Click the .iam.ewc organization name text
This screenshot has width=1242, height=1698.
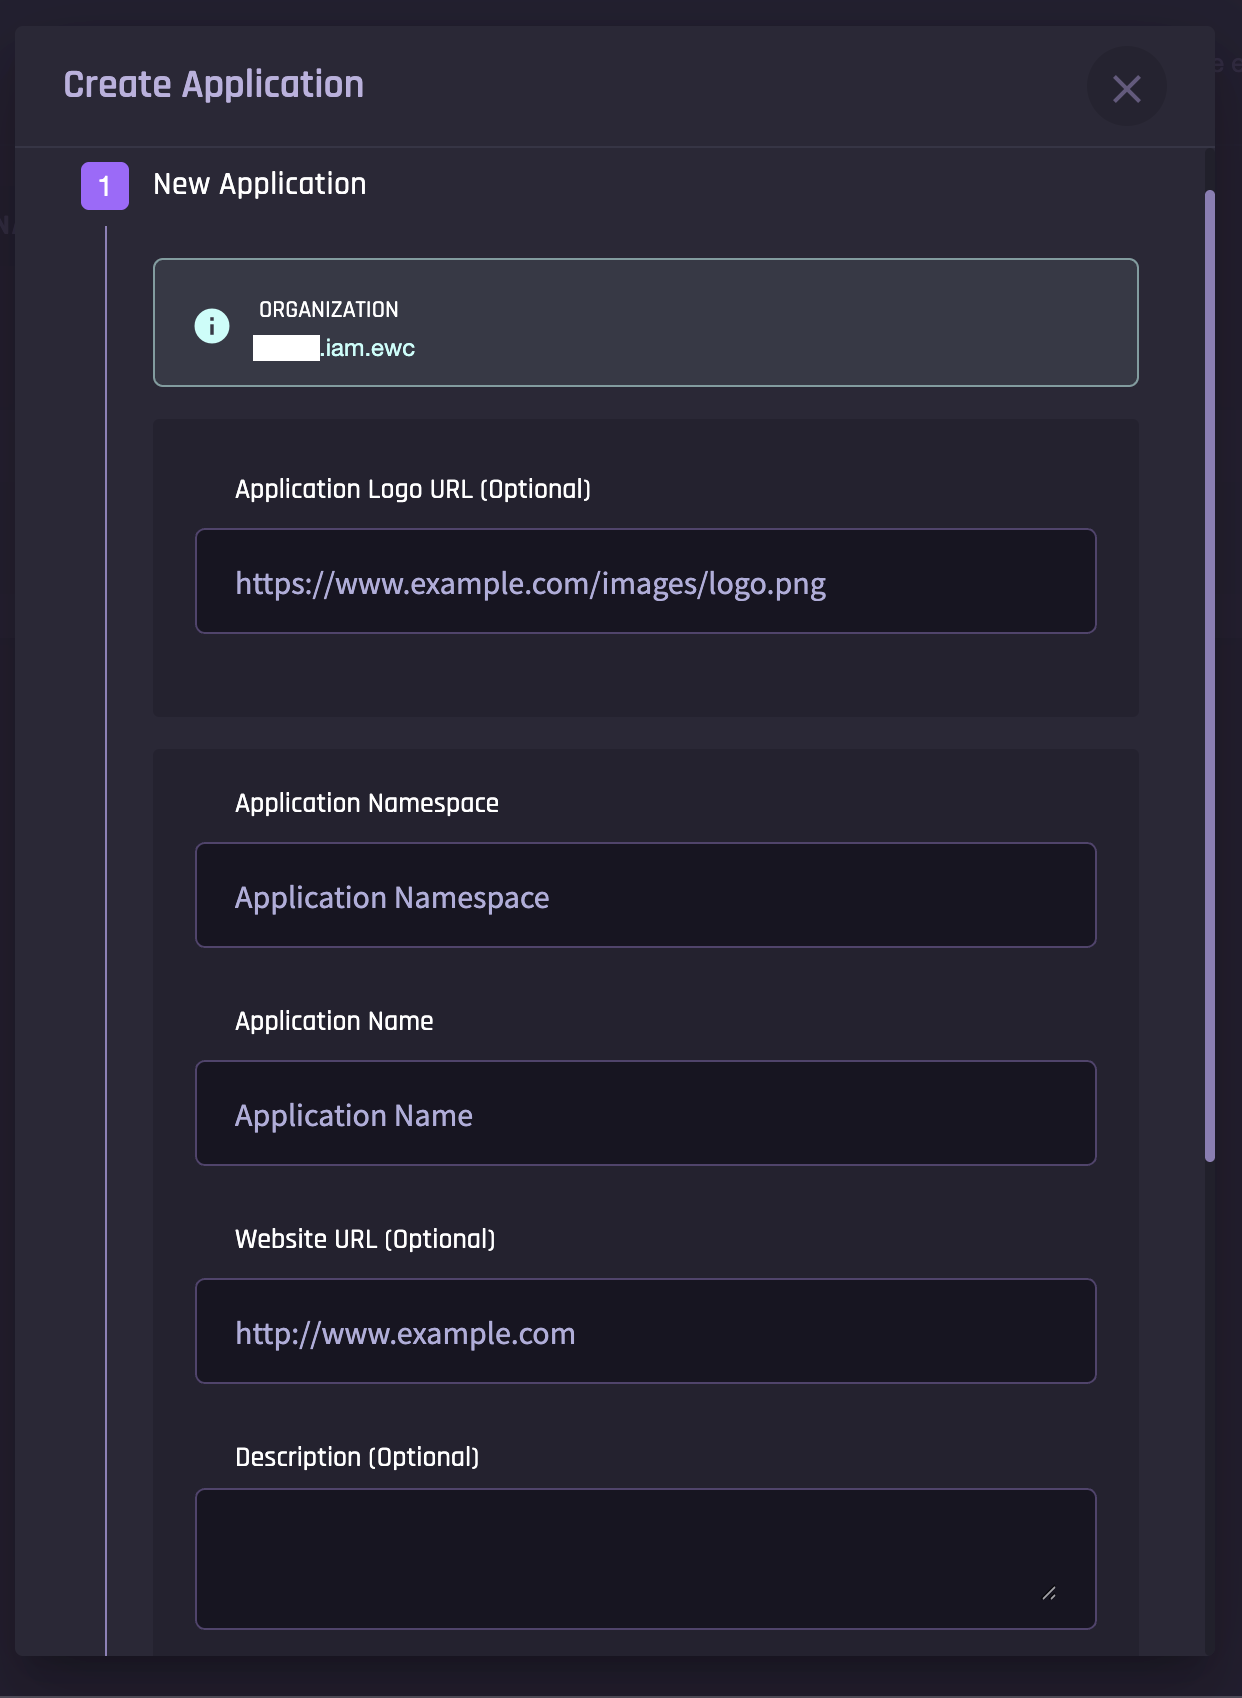pos(367,348)
